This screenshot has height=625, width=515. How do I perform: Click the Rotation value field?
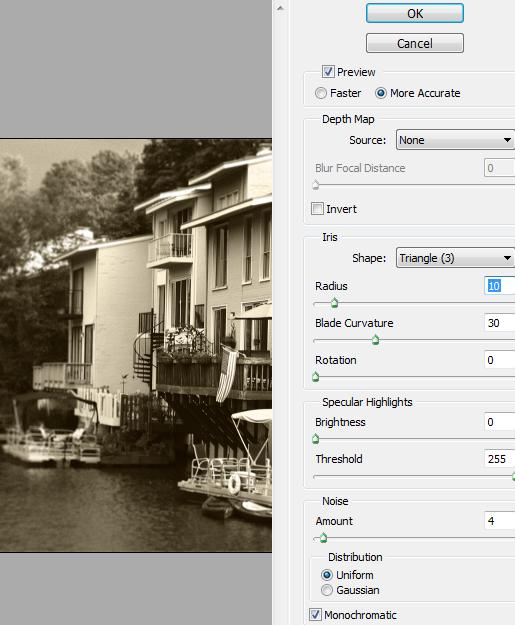pyautogui.click(x=499, y=360)
